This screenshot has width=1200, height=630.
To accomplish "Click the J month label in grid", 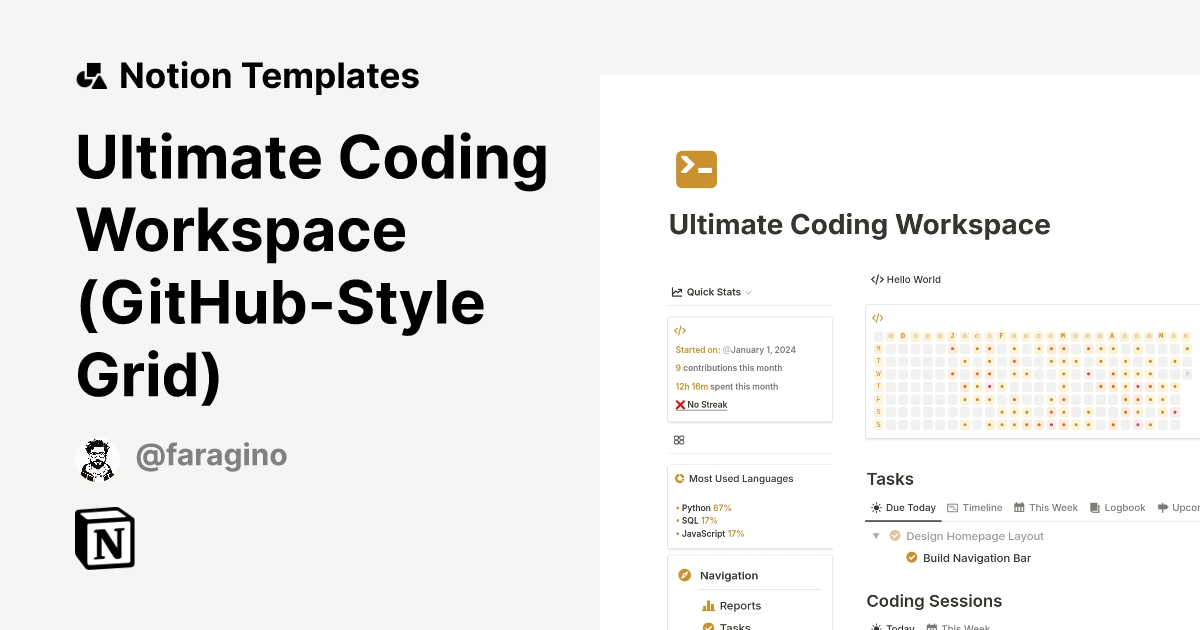I will pyautogui.click(x=952, y=336).
